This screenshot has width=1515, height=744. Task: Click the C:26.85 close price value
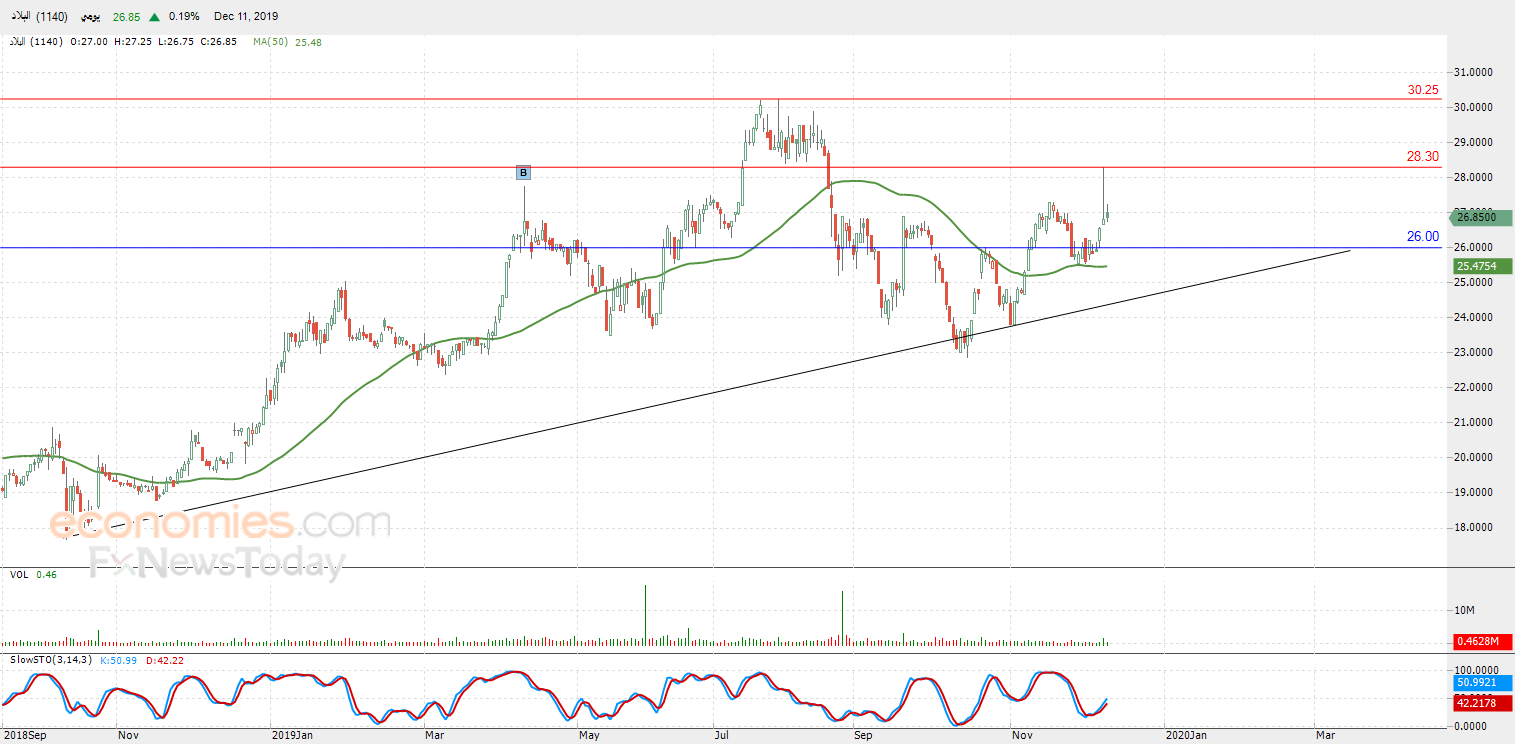(218, 42)
